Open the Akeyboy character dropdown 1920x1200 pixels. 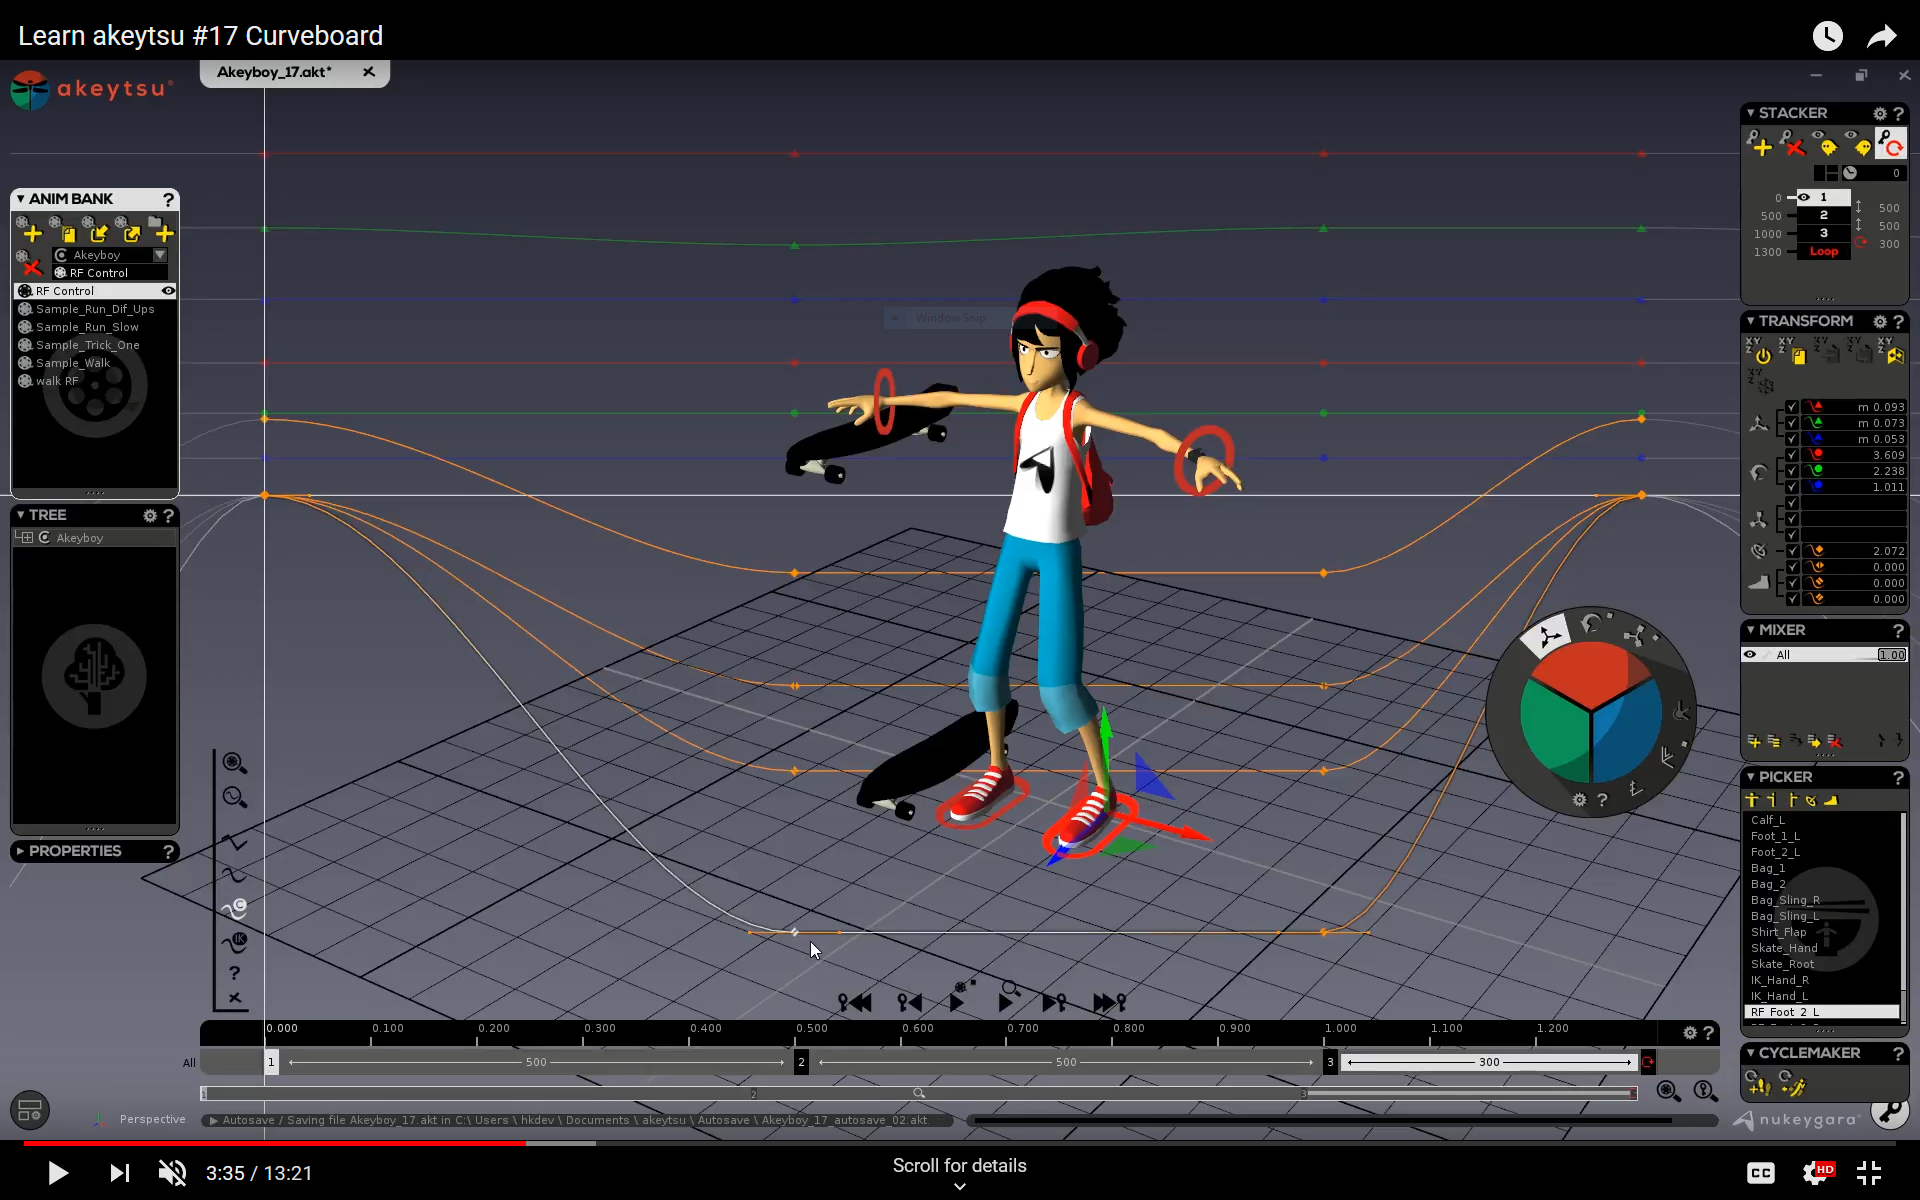tap(159, 255)
